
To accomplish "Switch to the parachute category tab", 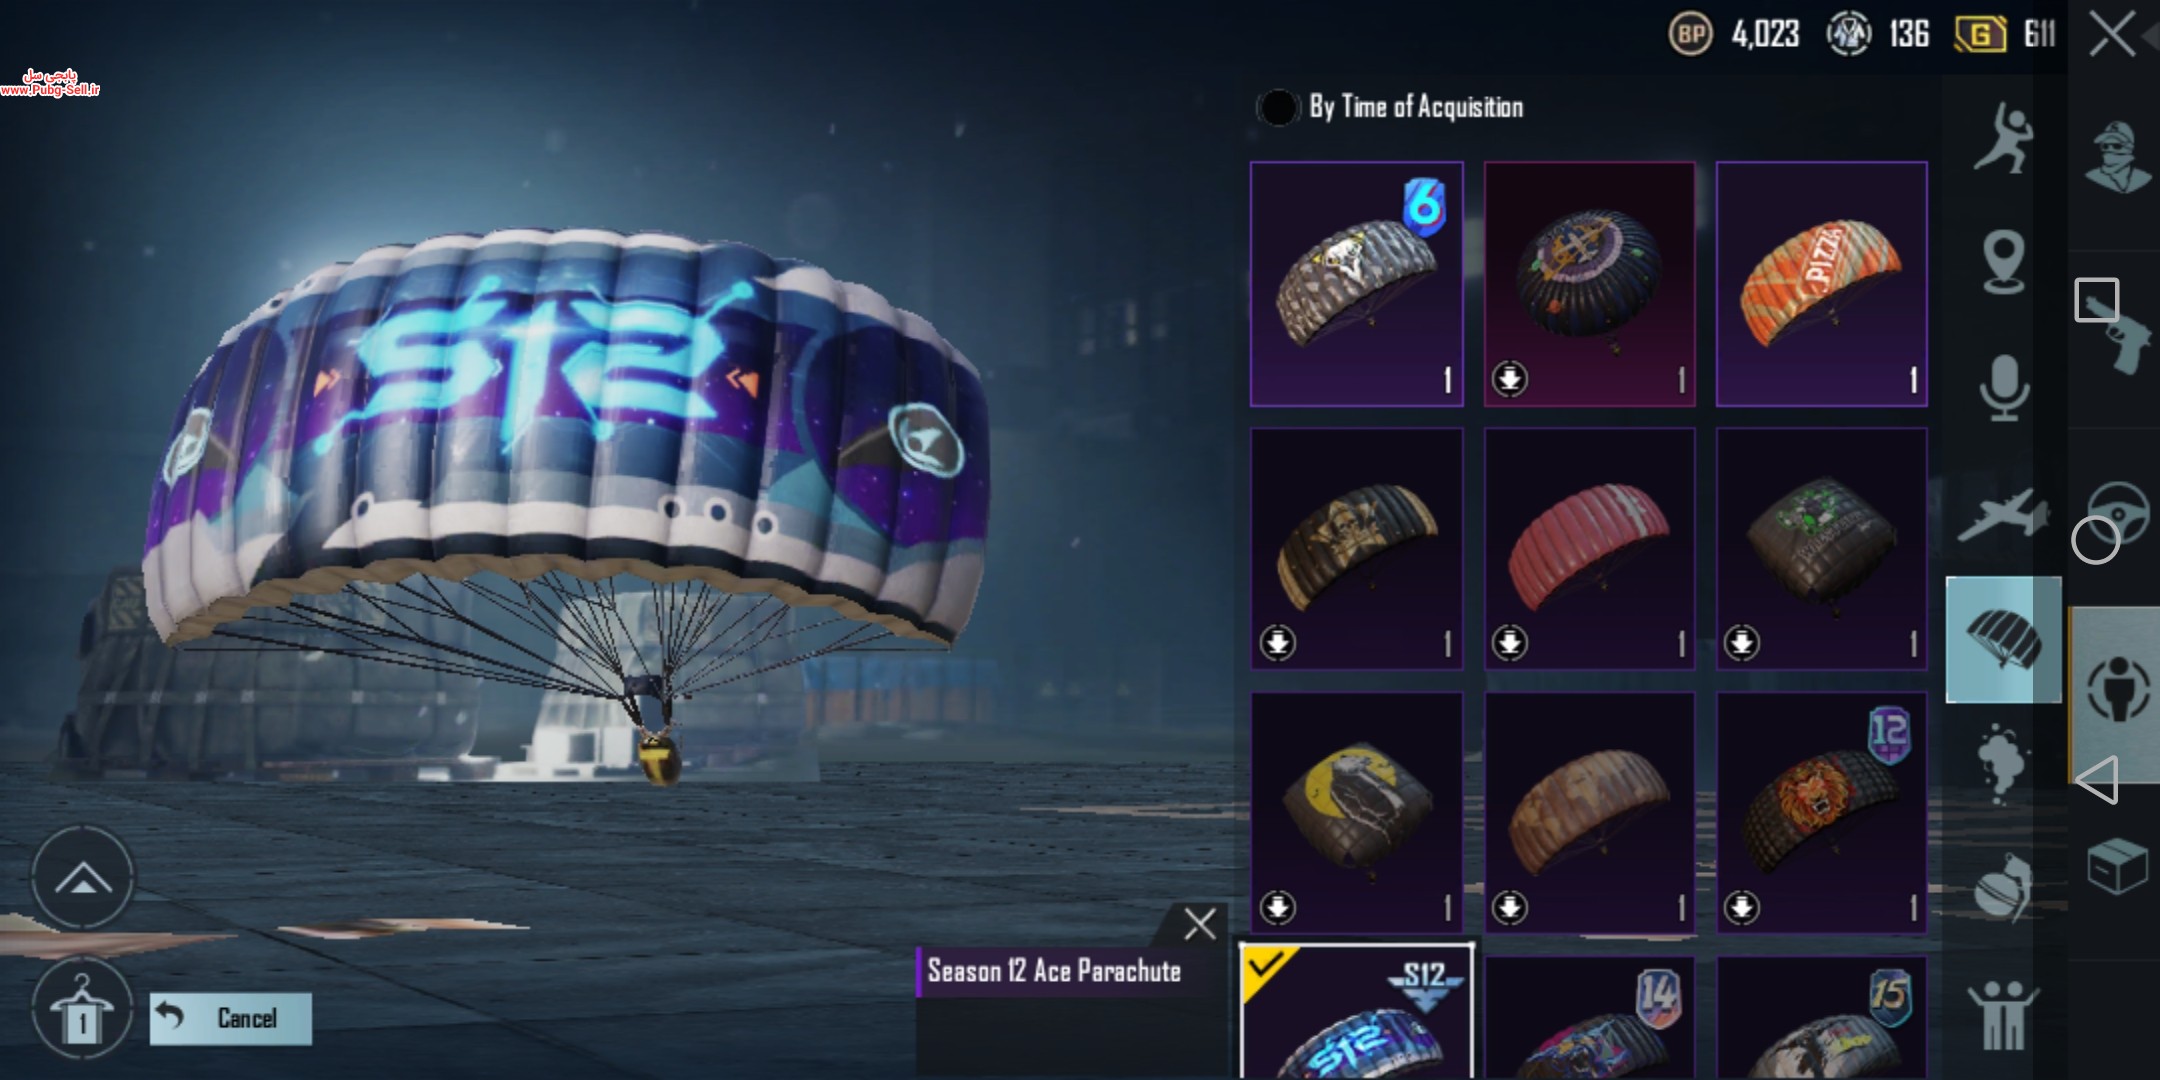I will click(2003, 639).
